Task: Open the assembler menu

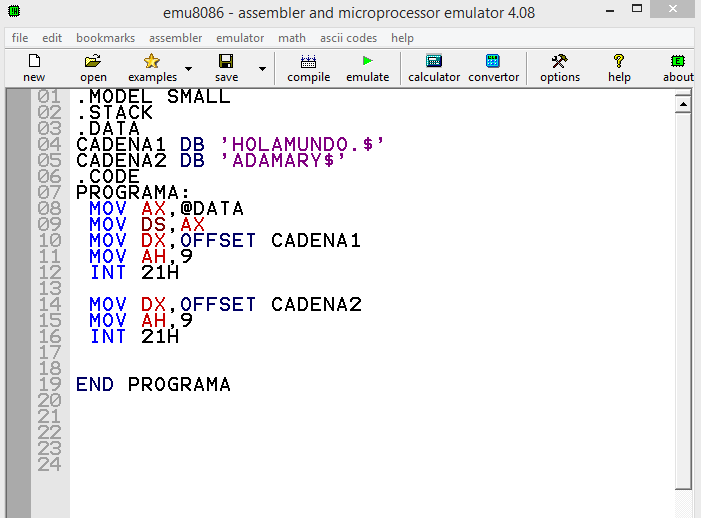Action: (176, 38)
